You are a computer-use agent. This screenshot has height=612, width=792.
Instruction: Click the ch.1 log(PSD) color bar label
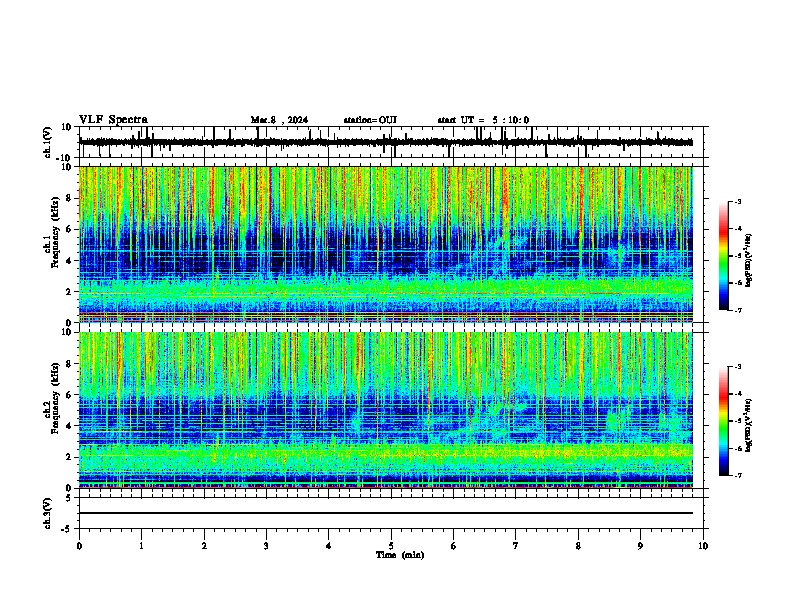pos(748,260)
